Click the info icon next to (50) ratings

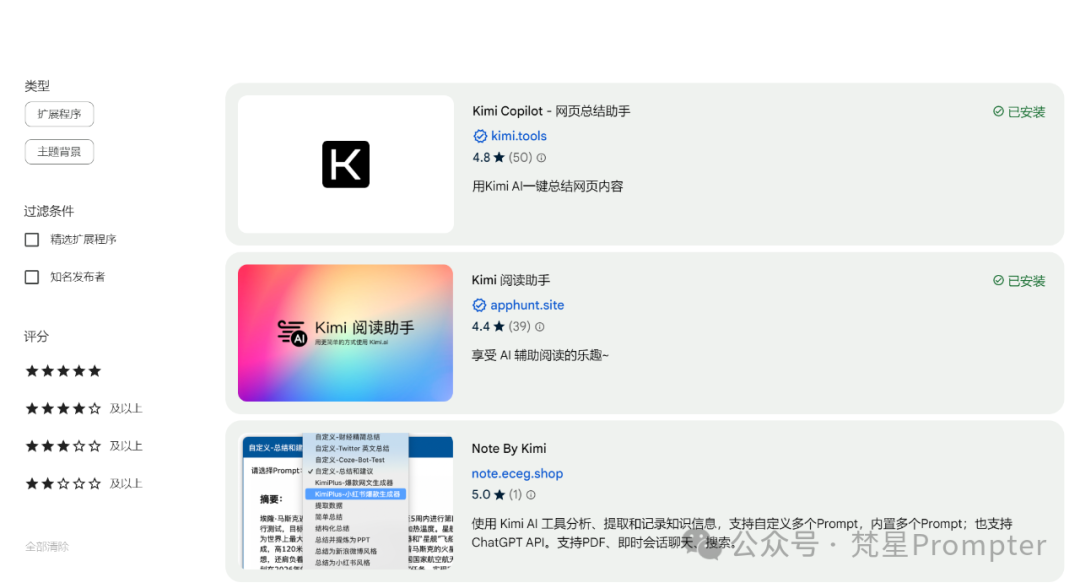click(x=541, y=158)
